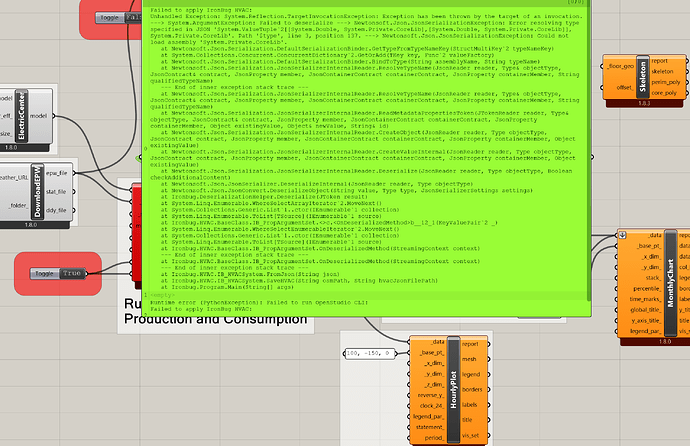Image resolution: width=690 pixels, height=446 pixels.
Task: Click the panel containing 100, -150, 0
Action: [x=369, y=353]
